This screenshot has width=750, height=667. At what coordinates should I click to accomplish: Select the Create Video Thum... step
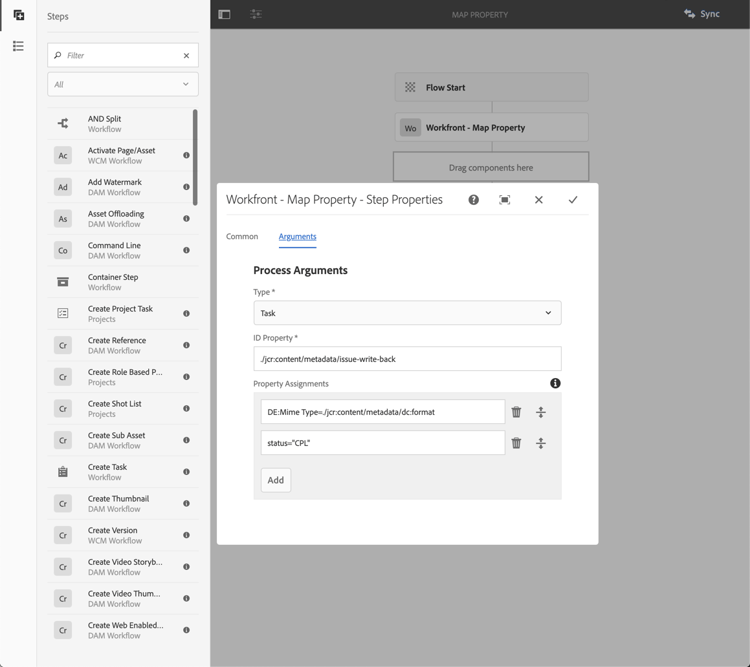[x=123, y=599]
